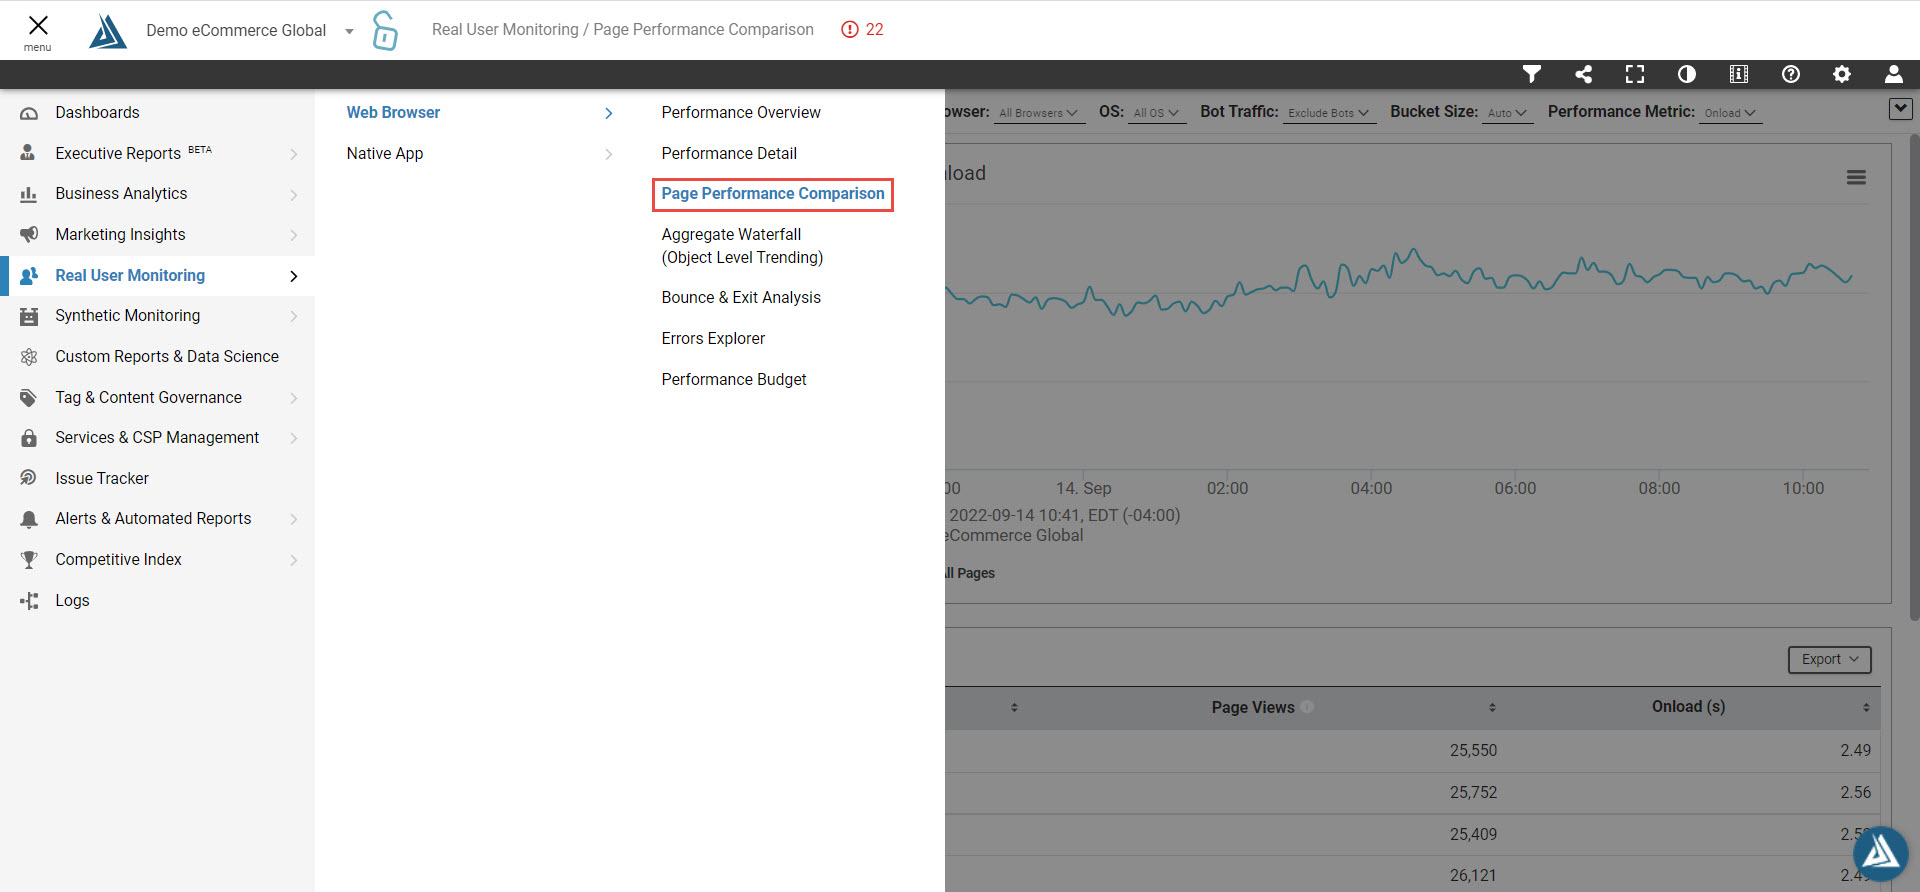Open Errors Explorer
The image size is (1920, 892).
click(x=713, y=338)
